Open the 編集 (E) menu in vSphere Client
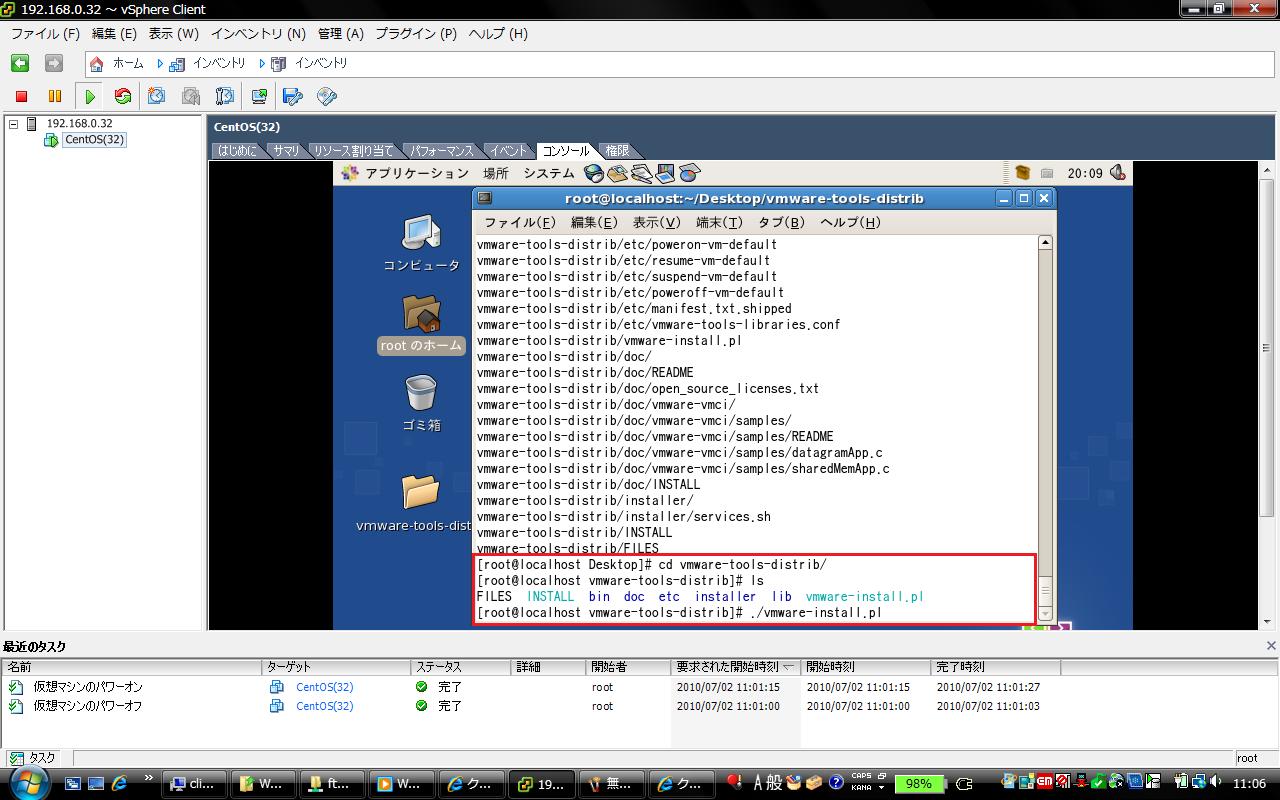 pos(114,34)
